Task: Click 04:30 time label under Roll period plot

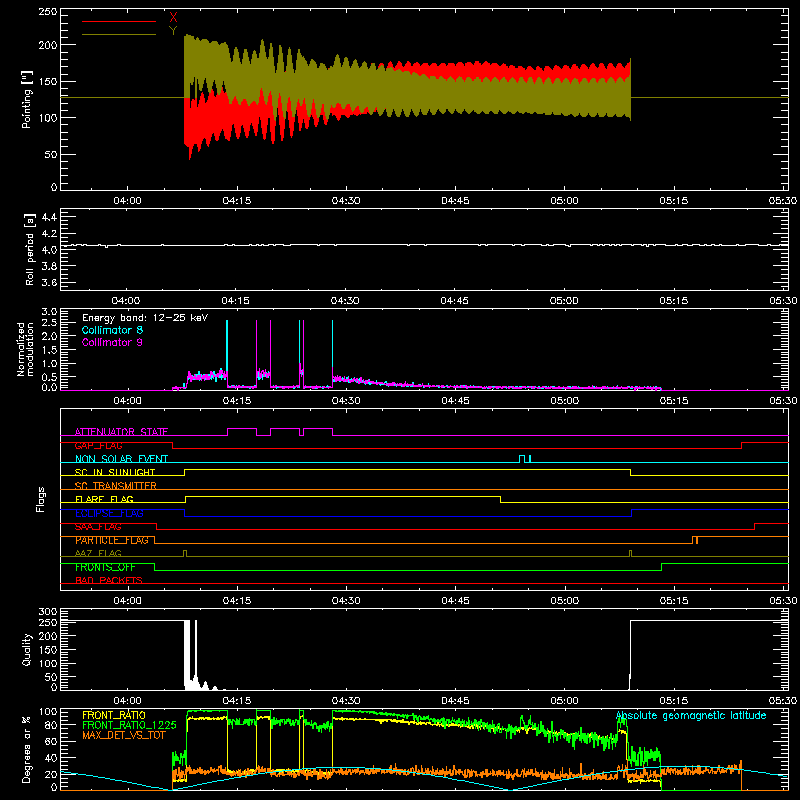Action: pyautogui.click(x=345, y=301)
